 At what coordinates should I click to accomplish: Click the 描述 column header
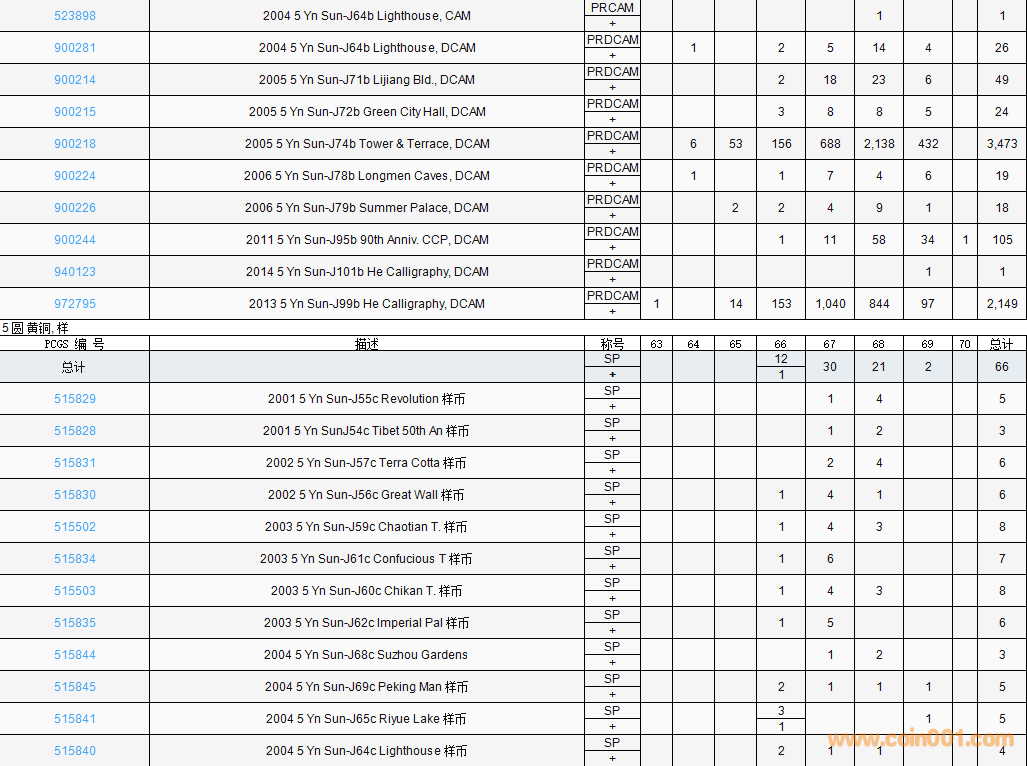click(x=367, y=344)
